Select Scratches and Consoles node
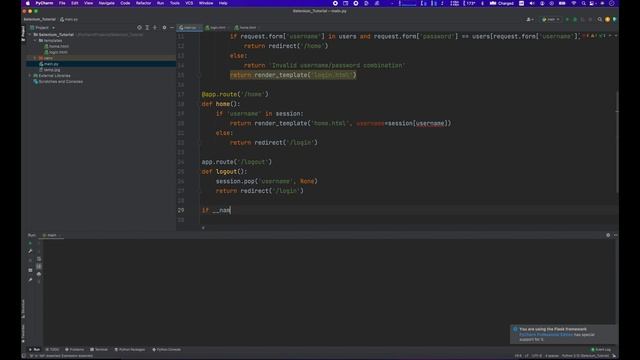 [x=58, y=82]
